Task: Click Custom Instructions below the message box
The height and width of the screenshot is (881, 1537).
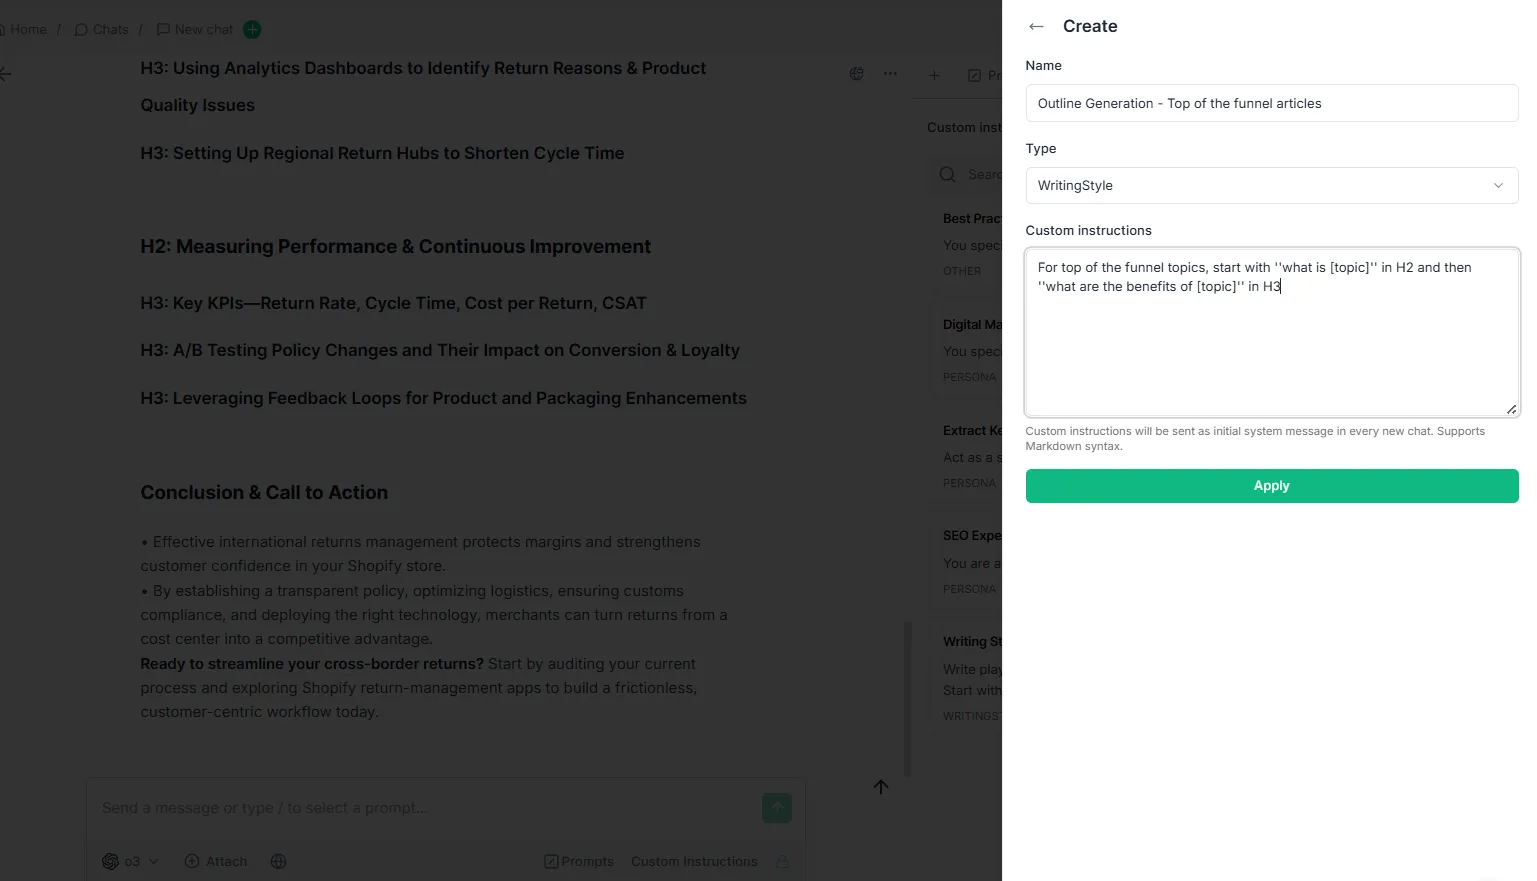Action: click(694, 861)
